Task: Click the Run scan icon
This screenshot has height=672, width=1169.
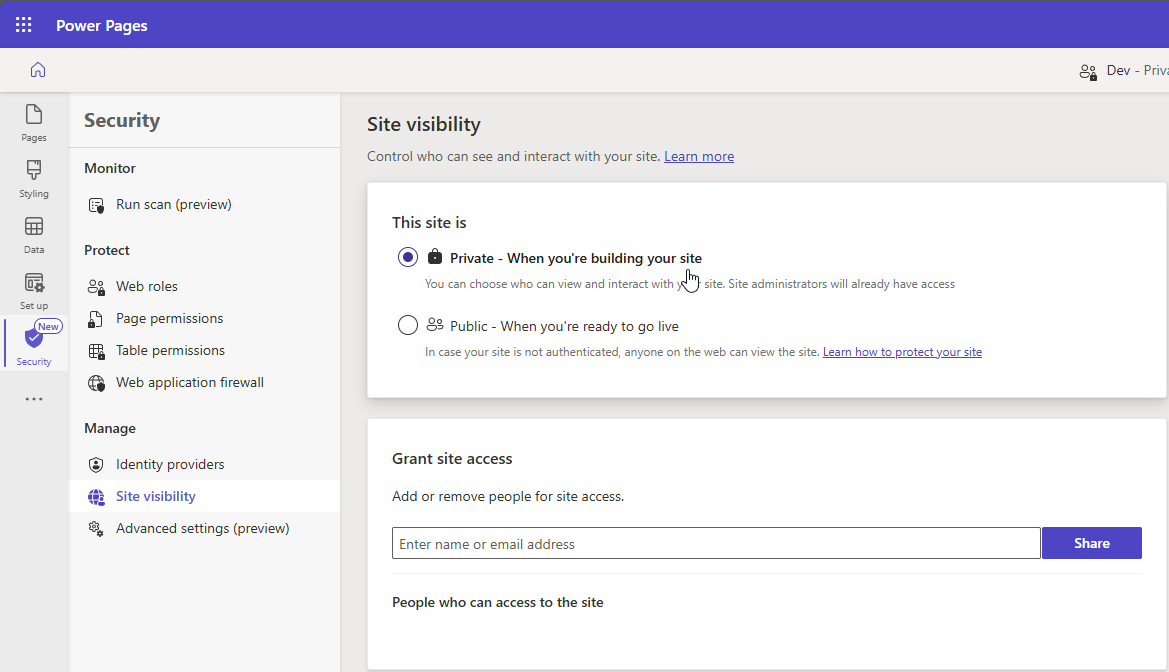Action: pyautogui.click(x=96, y=205)
